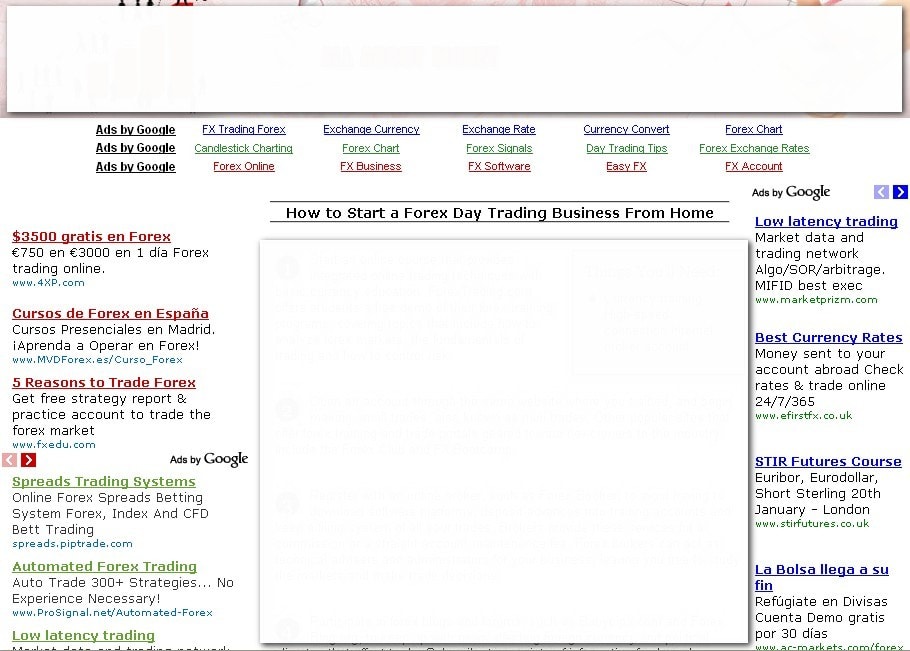Open STIR Futures Course ad
Viewport: 910px width, 651px height.
pos(828,462)
